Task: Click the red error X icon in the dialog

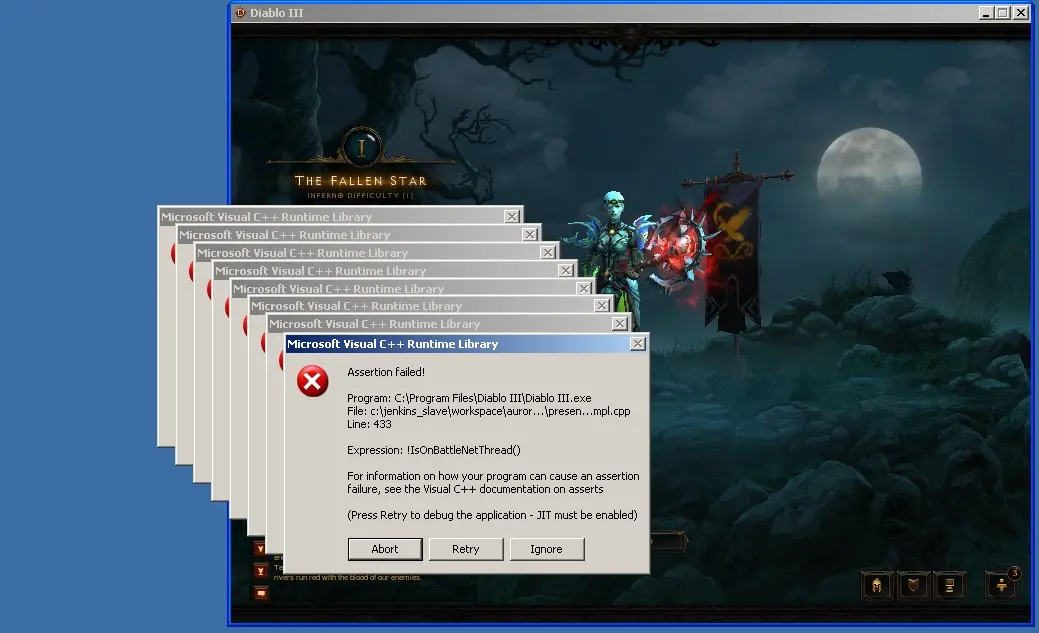Action: coord(313,381)
